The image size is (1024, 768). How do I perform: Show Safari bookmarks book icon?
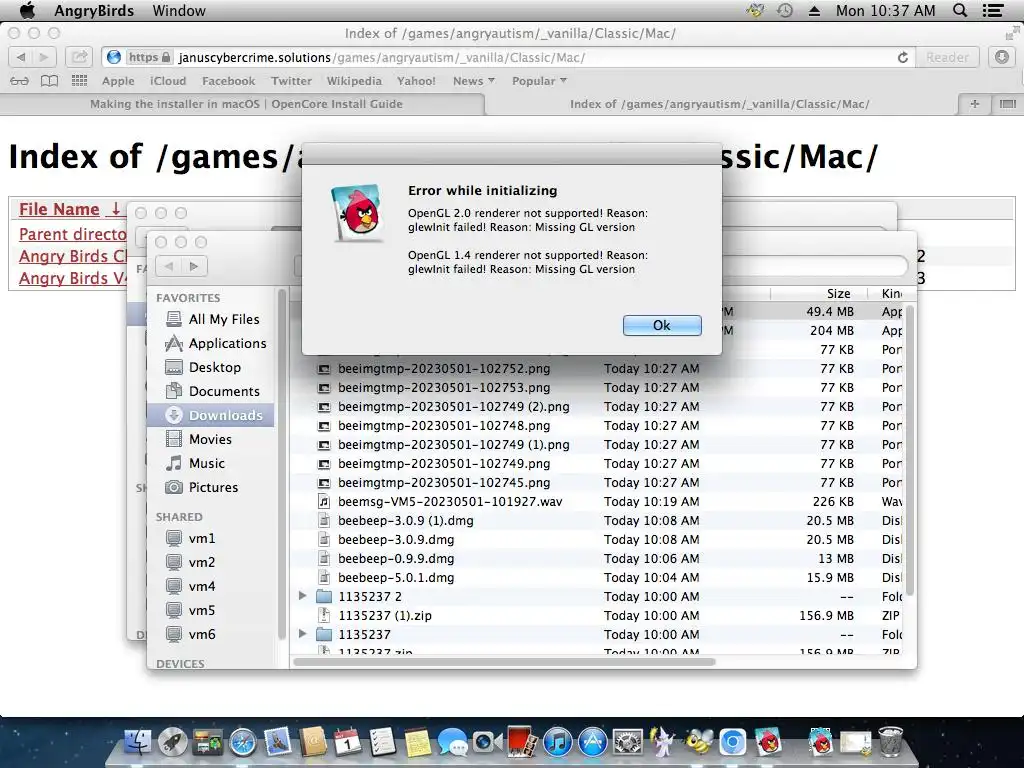click(x=50, y=81)
